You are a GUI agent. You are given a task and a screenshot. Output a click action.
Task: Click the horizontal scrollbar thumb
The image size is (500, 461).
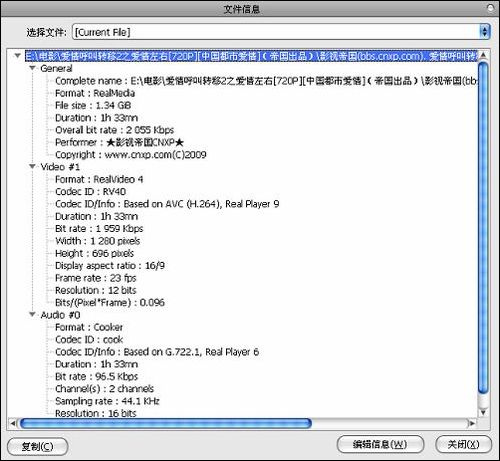click(166, 423)
